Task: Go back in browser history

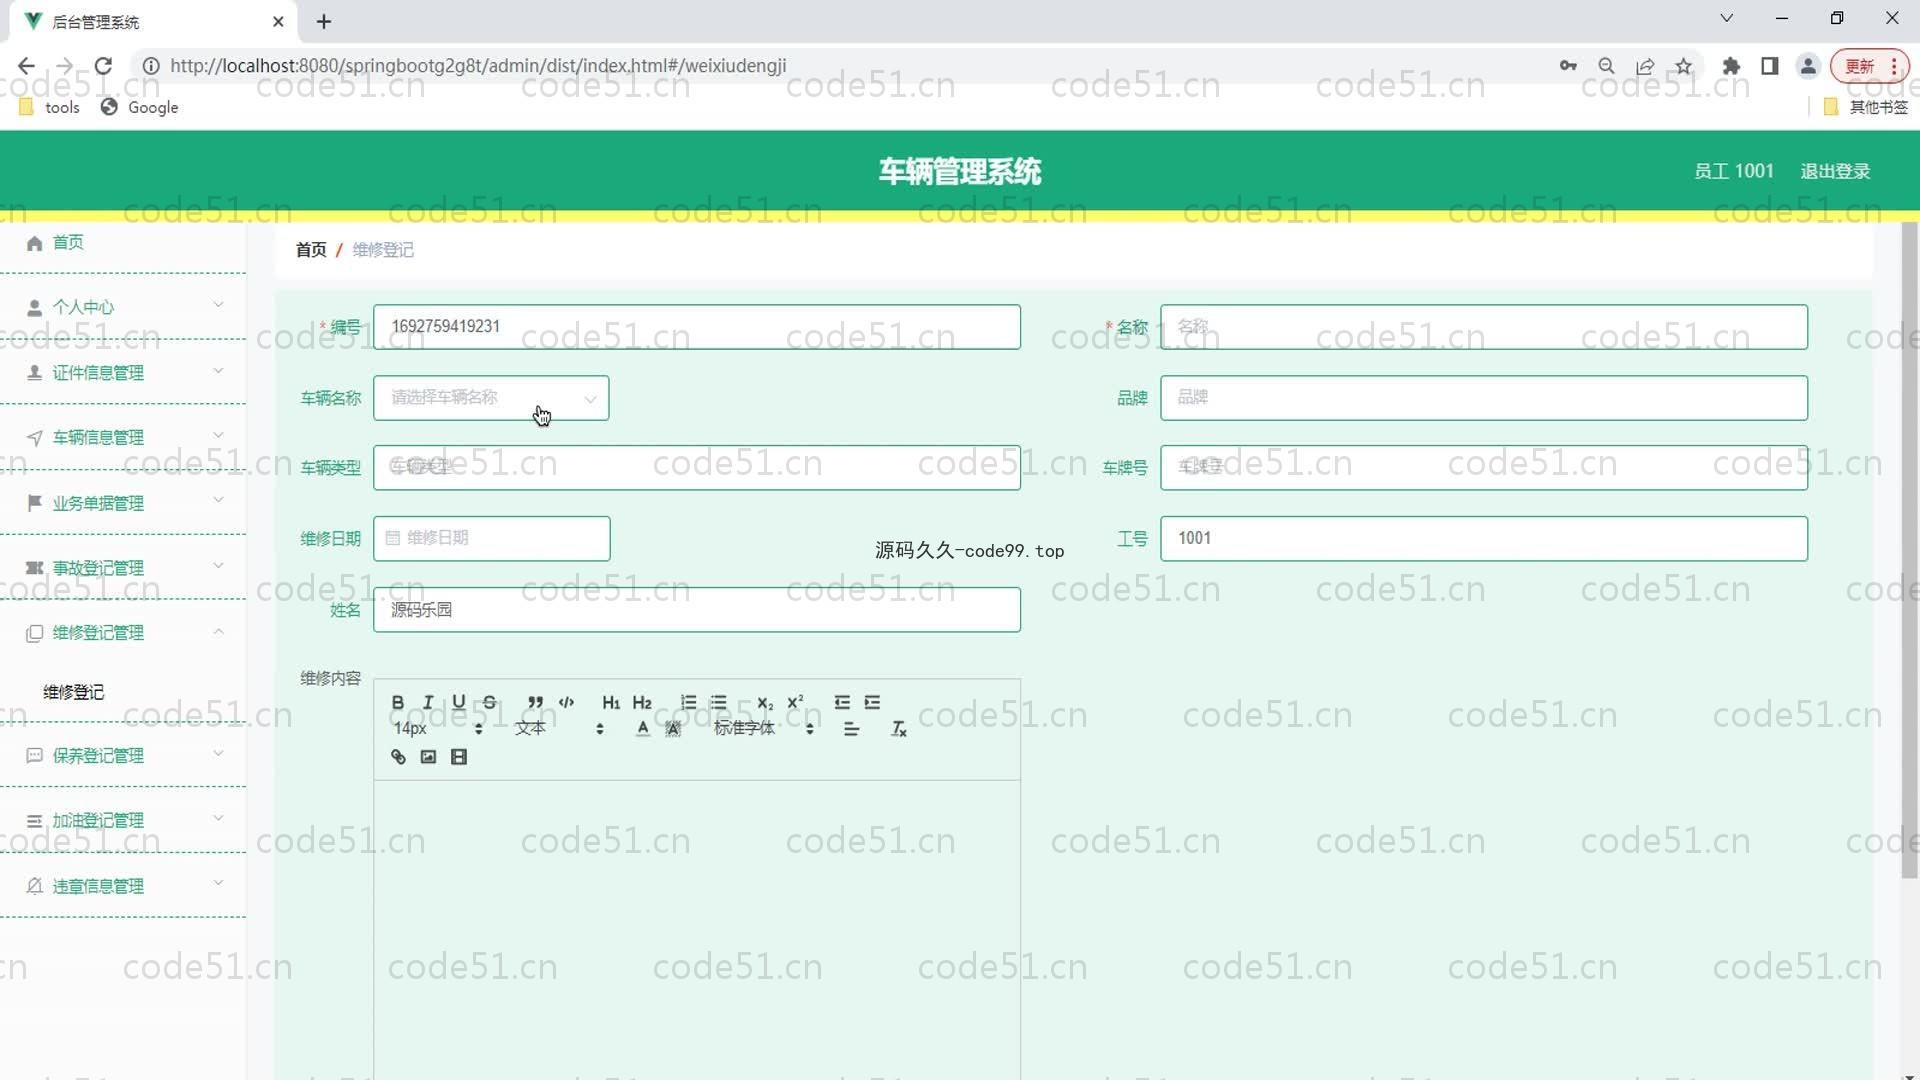Action: click(x=26, y=66)
